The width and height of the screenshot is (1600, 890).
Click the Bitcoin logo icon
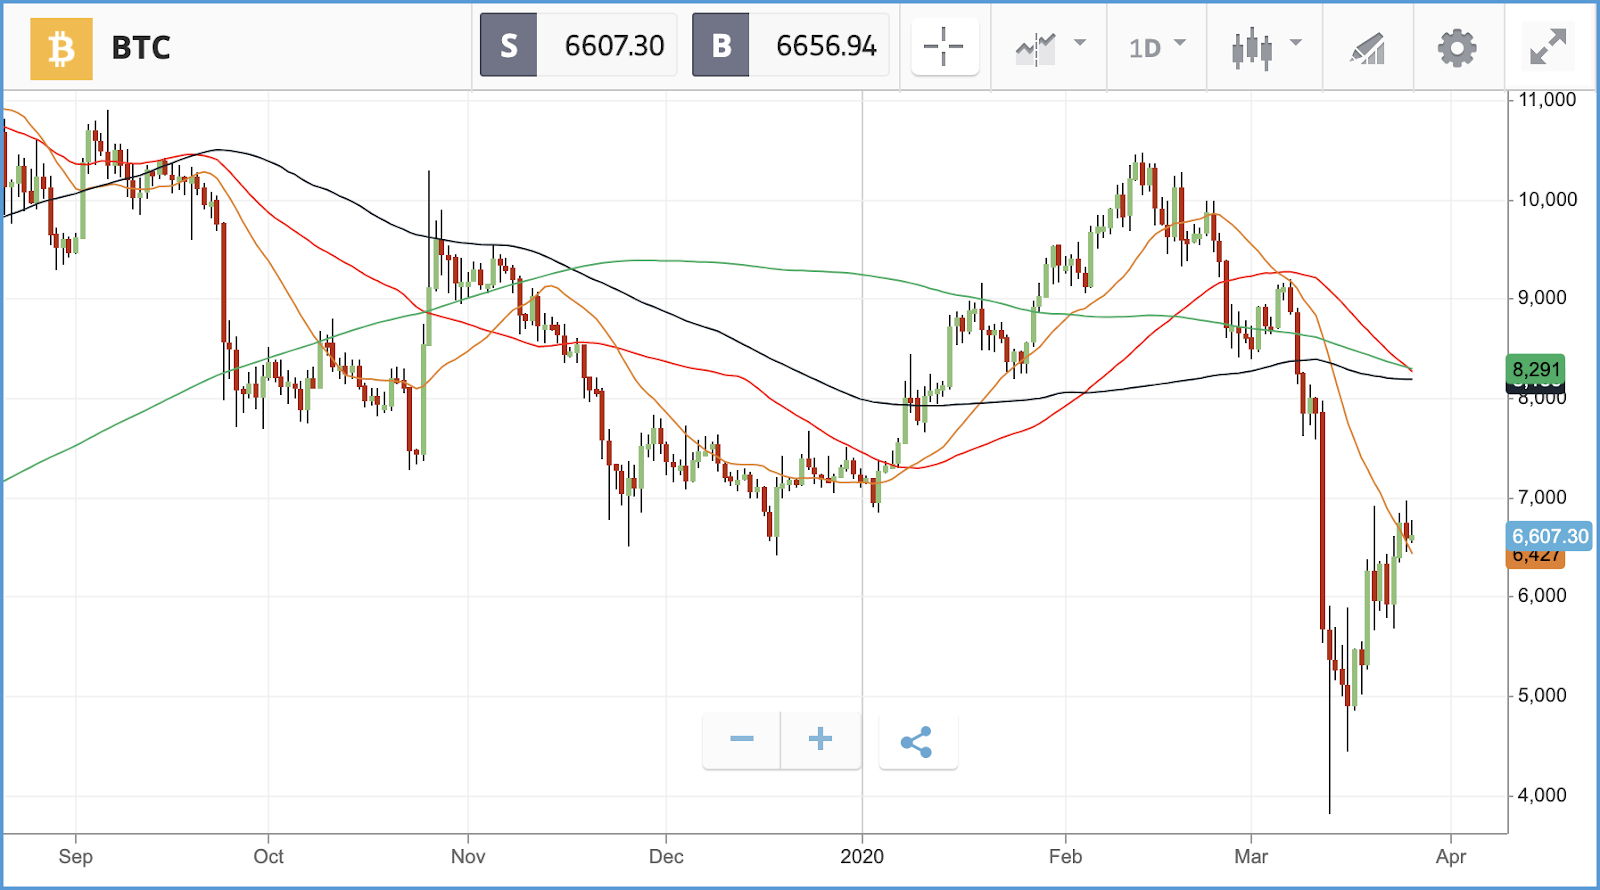(61, 48)
